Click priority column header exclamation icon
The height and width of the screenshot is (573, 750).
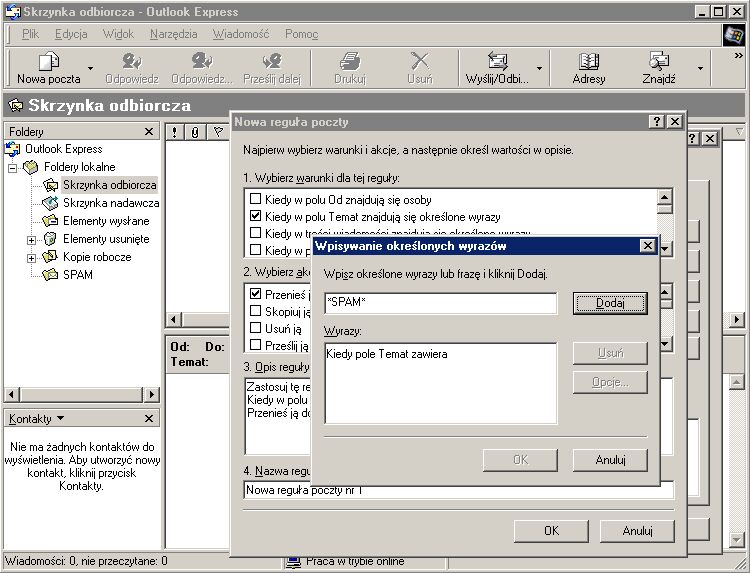[x=175, y=132]
